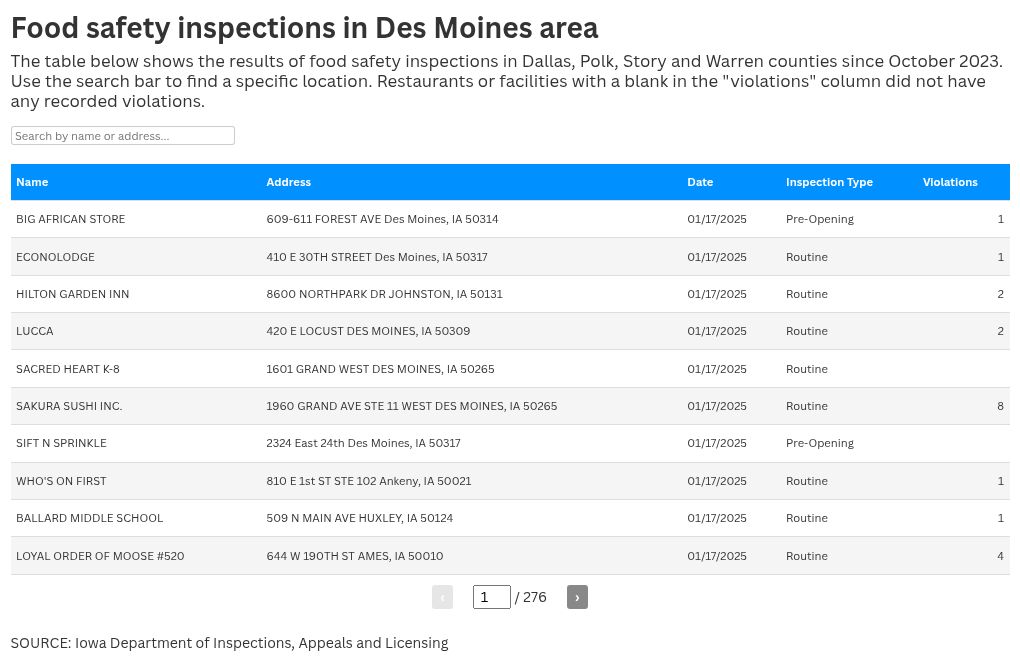Image resolution: width=1020 pixels, height=662 pixels.
Task: Click the page number input box
Action: tap(491, 596)
